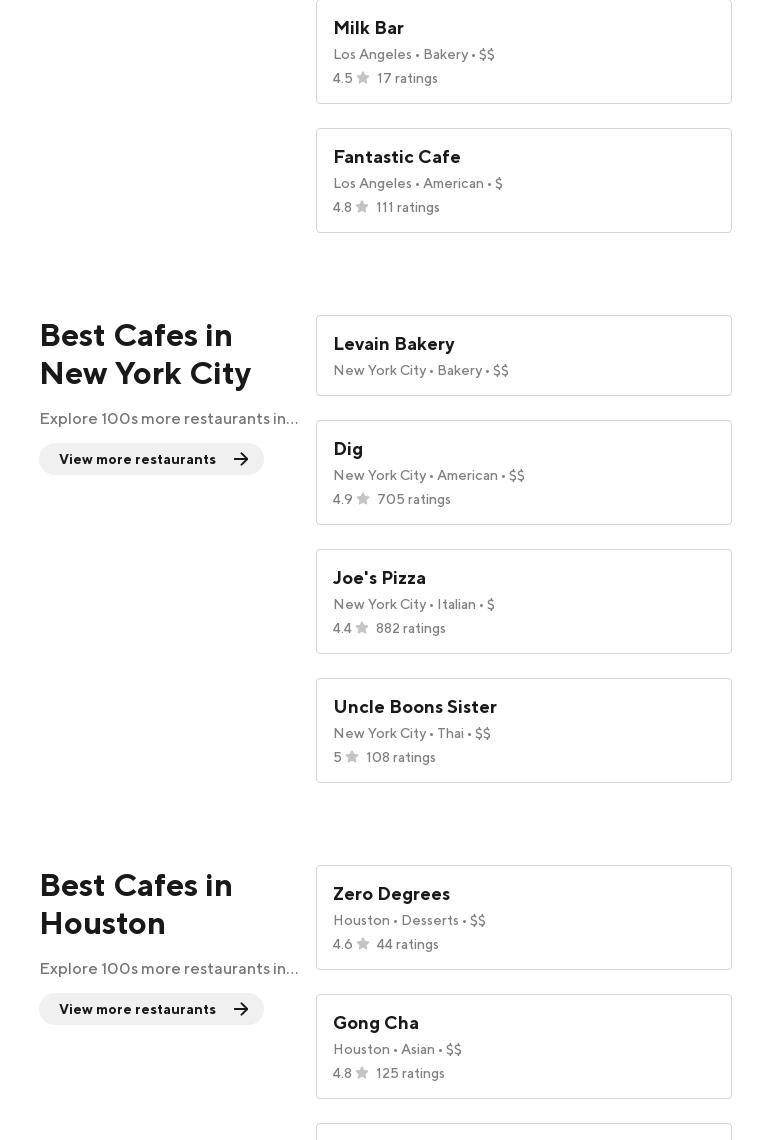Go to Joe's Pizza page
The width and height of the screenshot is (770, 1140).
[x=523, y=601]
